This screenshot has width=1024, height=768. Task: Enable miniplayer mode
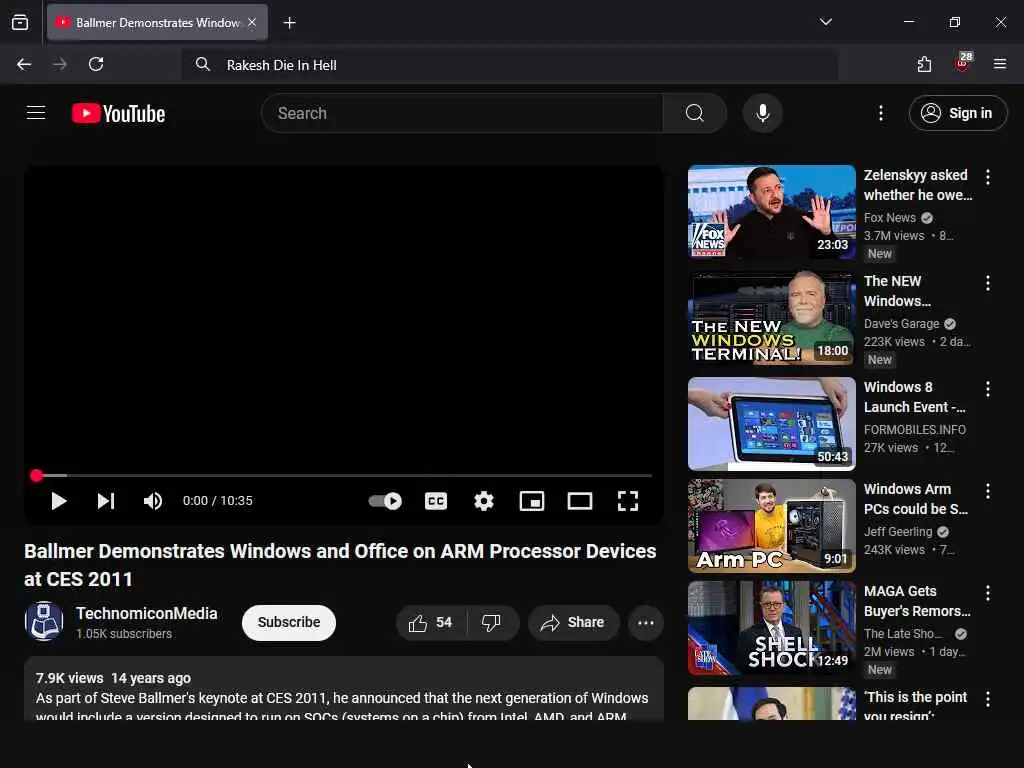coord(532,501)
